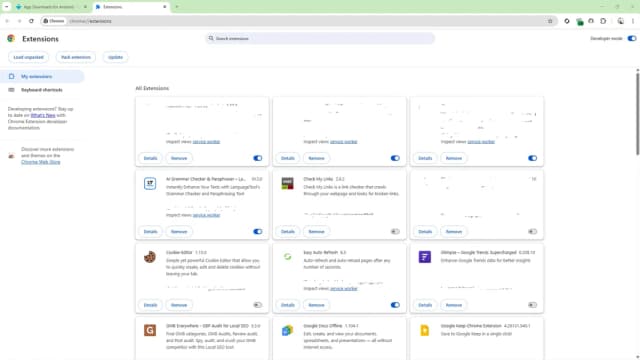Screen dimensions: 640x360
Task: Click the Keyboard shortcuts keyboard icon
Action: pos(11,90)
